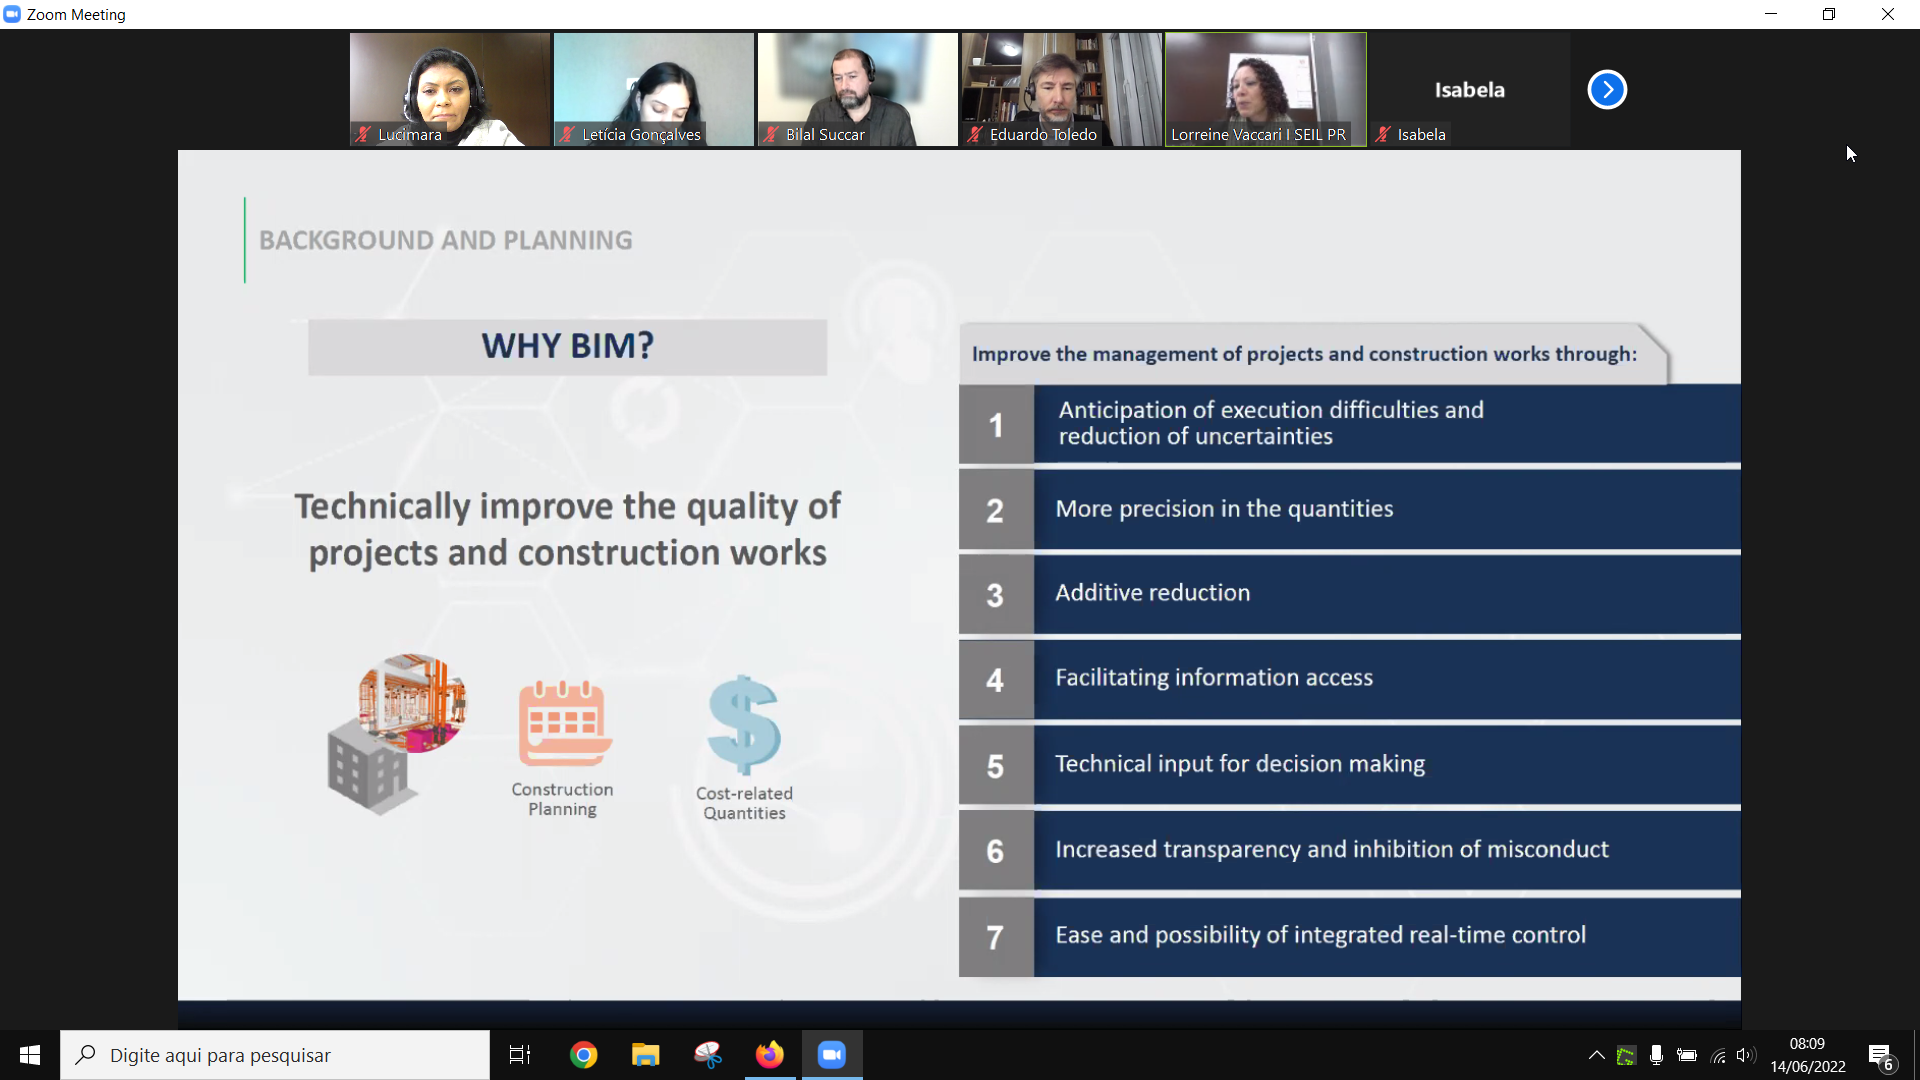The height and width of the screenshot is (1080, 1920).
Task: Click 'BACKGROUND AND PLANNING' slide title
Action: pyautogui.click(x=446, y=240)
